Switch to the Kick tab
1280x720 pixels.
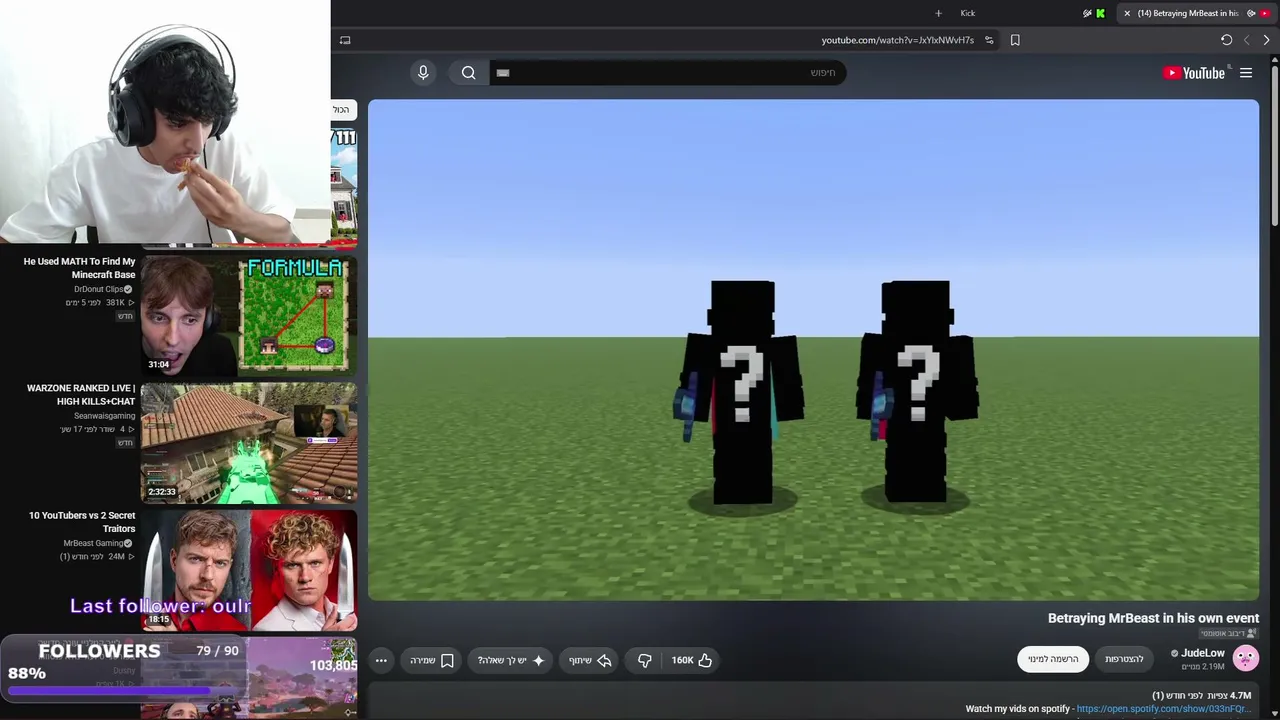point(967,13)
